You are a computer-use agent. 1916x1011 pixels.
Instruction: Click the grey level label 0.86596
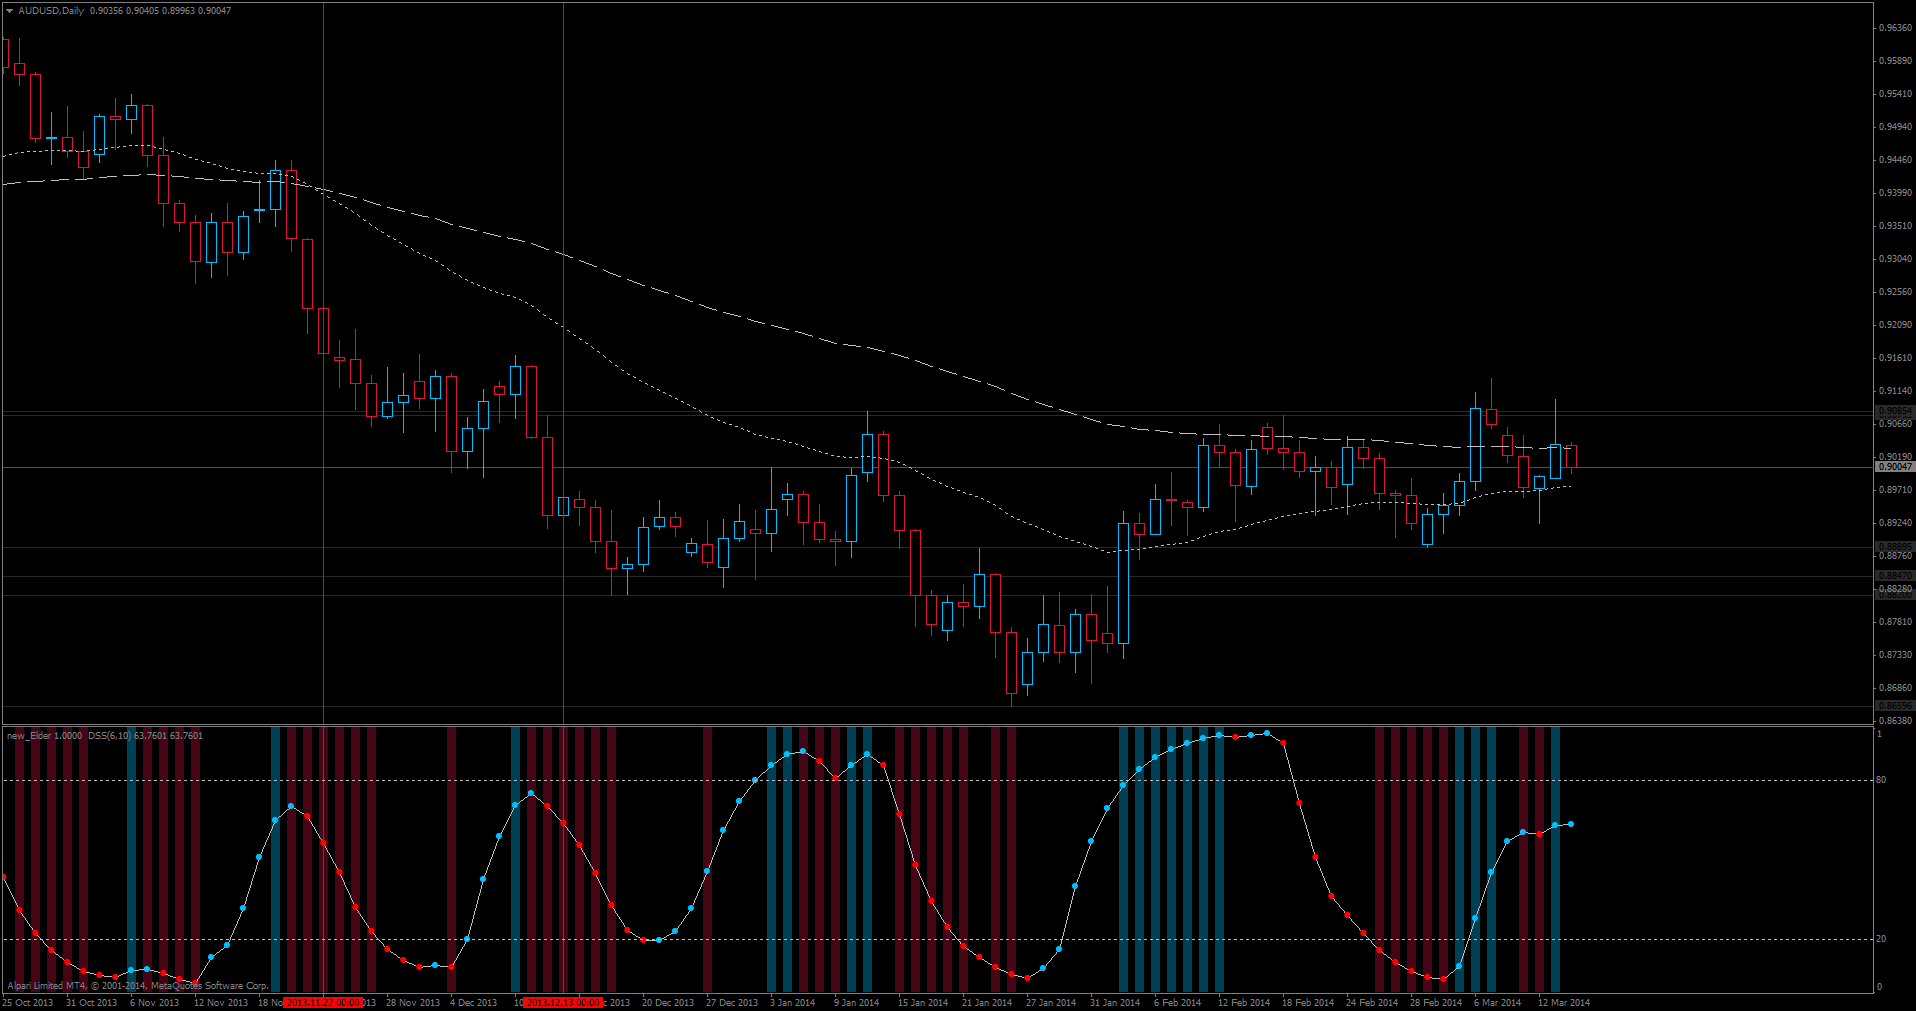[x=1894, y=706]
